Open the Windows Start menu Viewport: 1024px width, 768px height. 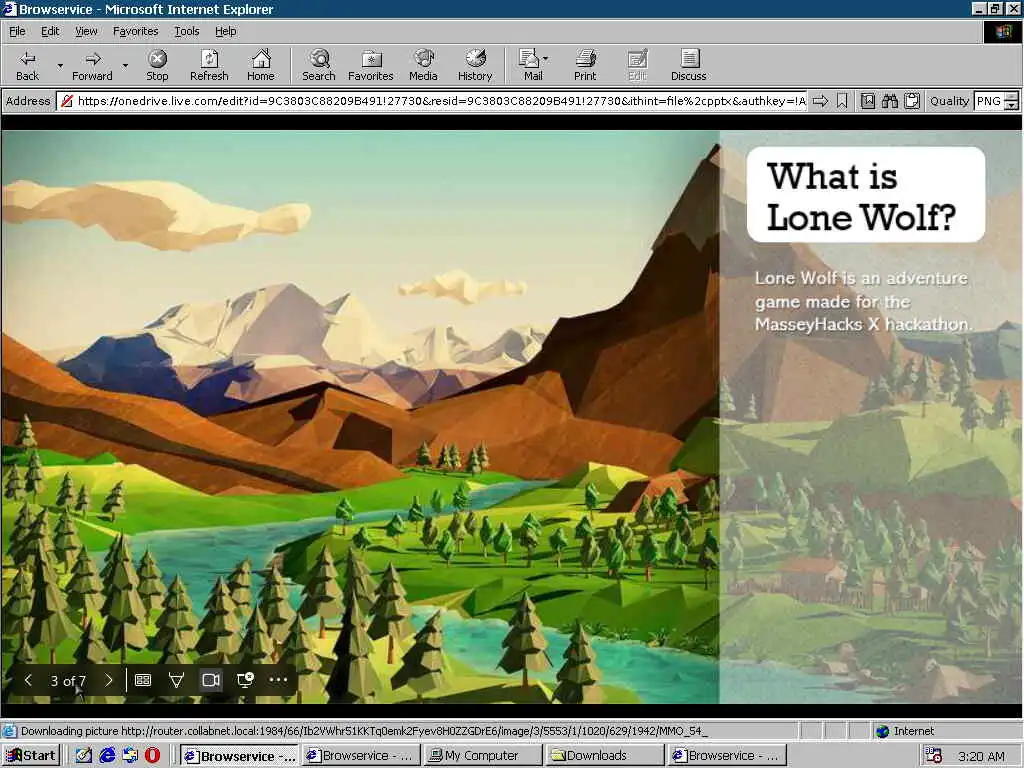[31, 756]
